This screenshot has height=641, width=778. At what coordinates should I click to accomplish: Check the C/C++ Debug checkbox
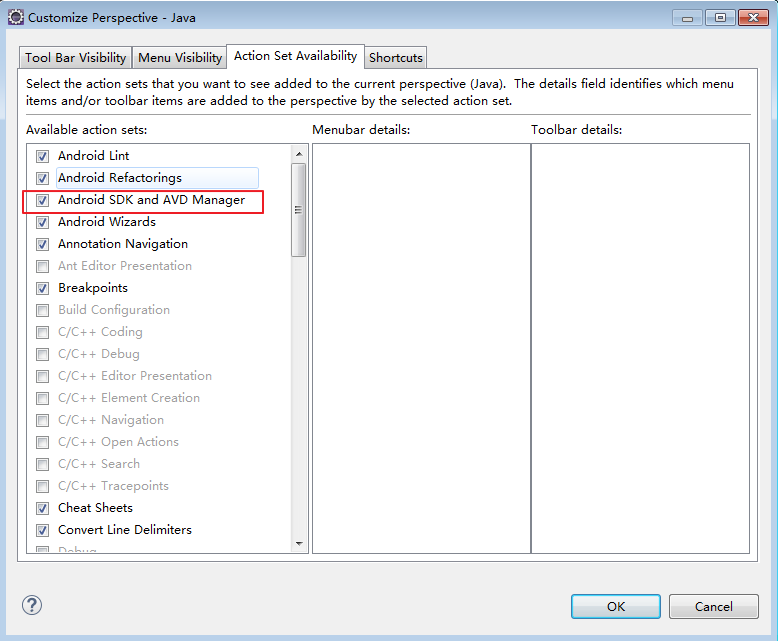43,354
